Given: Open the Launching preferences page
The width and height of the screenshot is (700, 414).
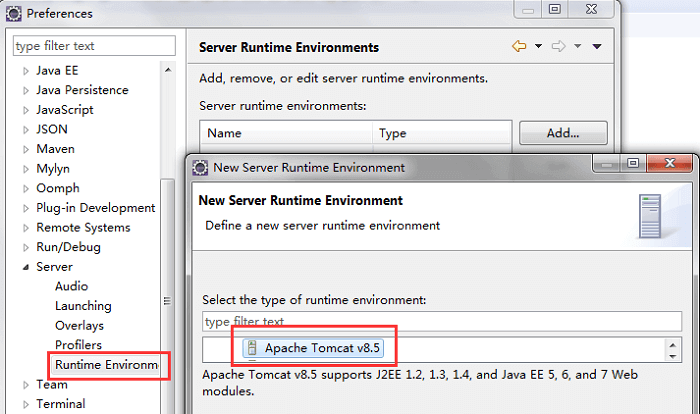Looking at the screenshot, I should pyautogui.click(x=83, y=306).
